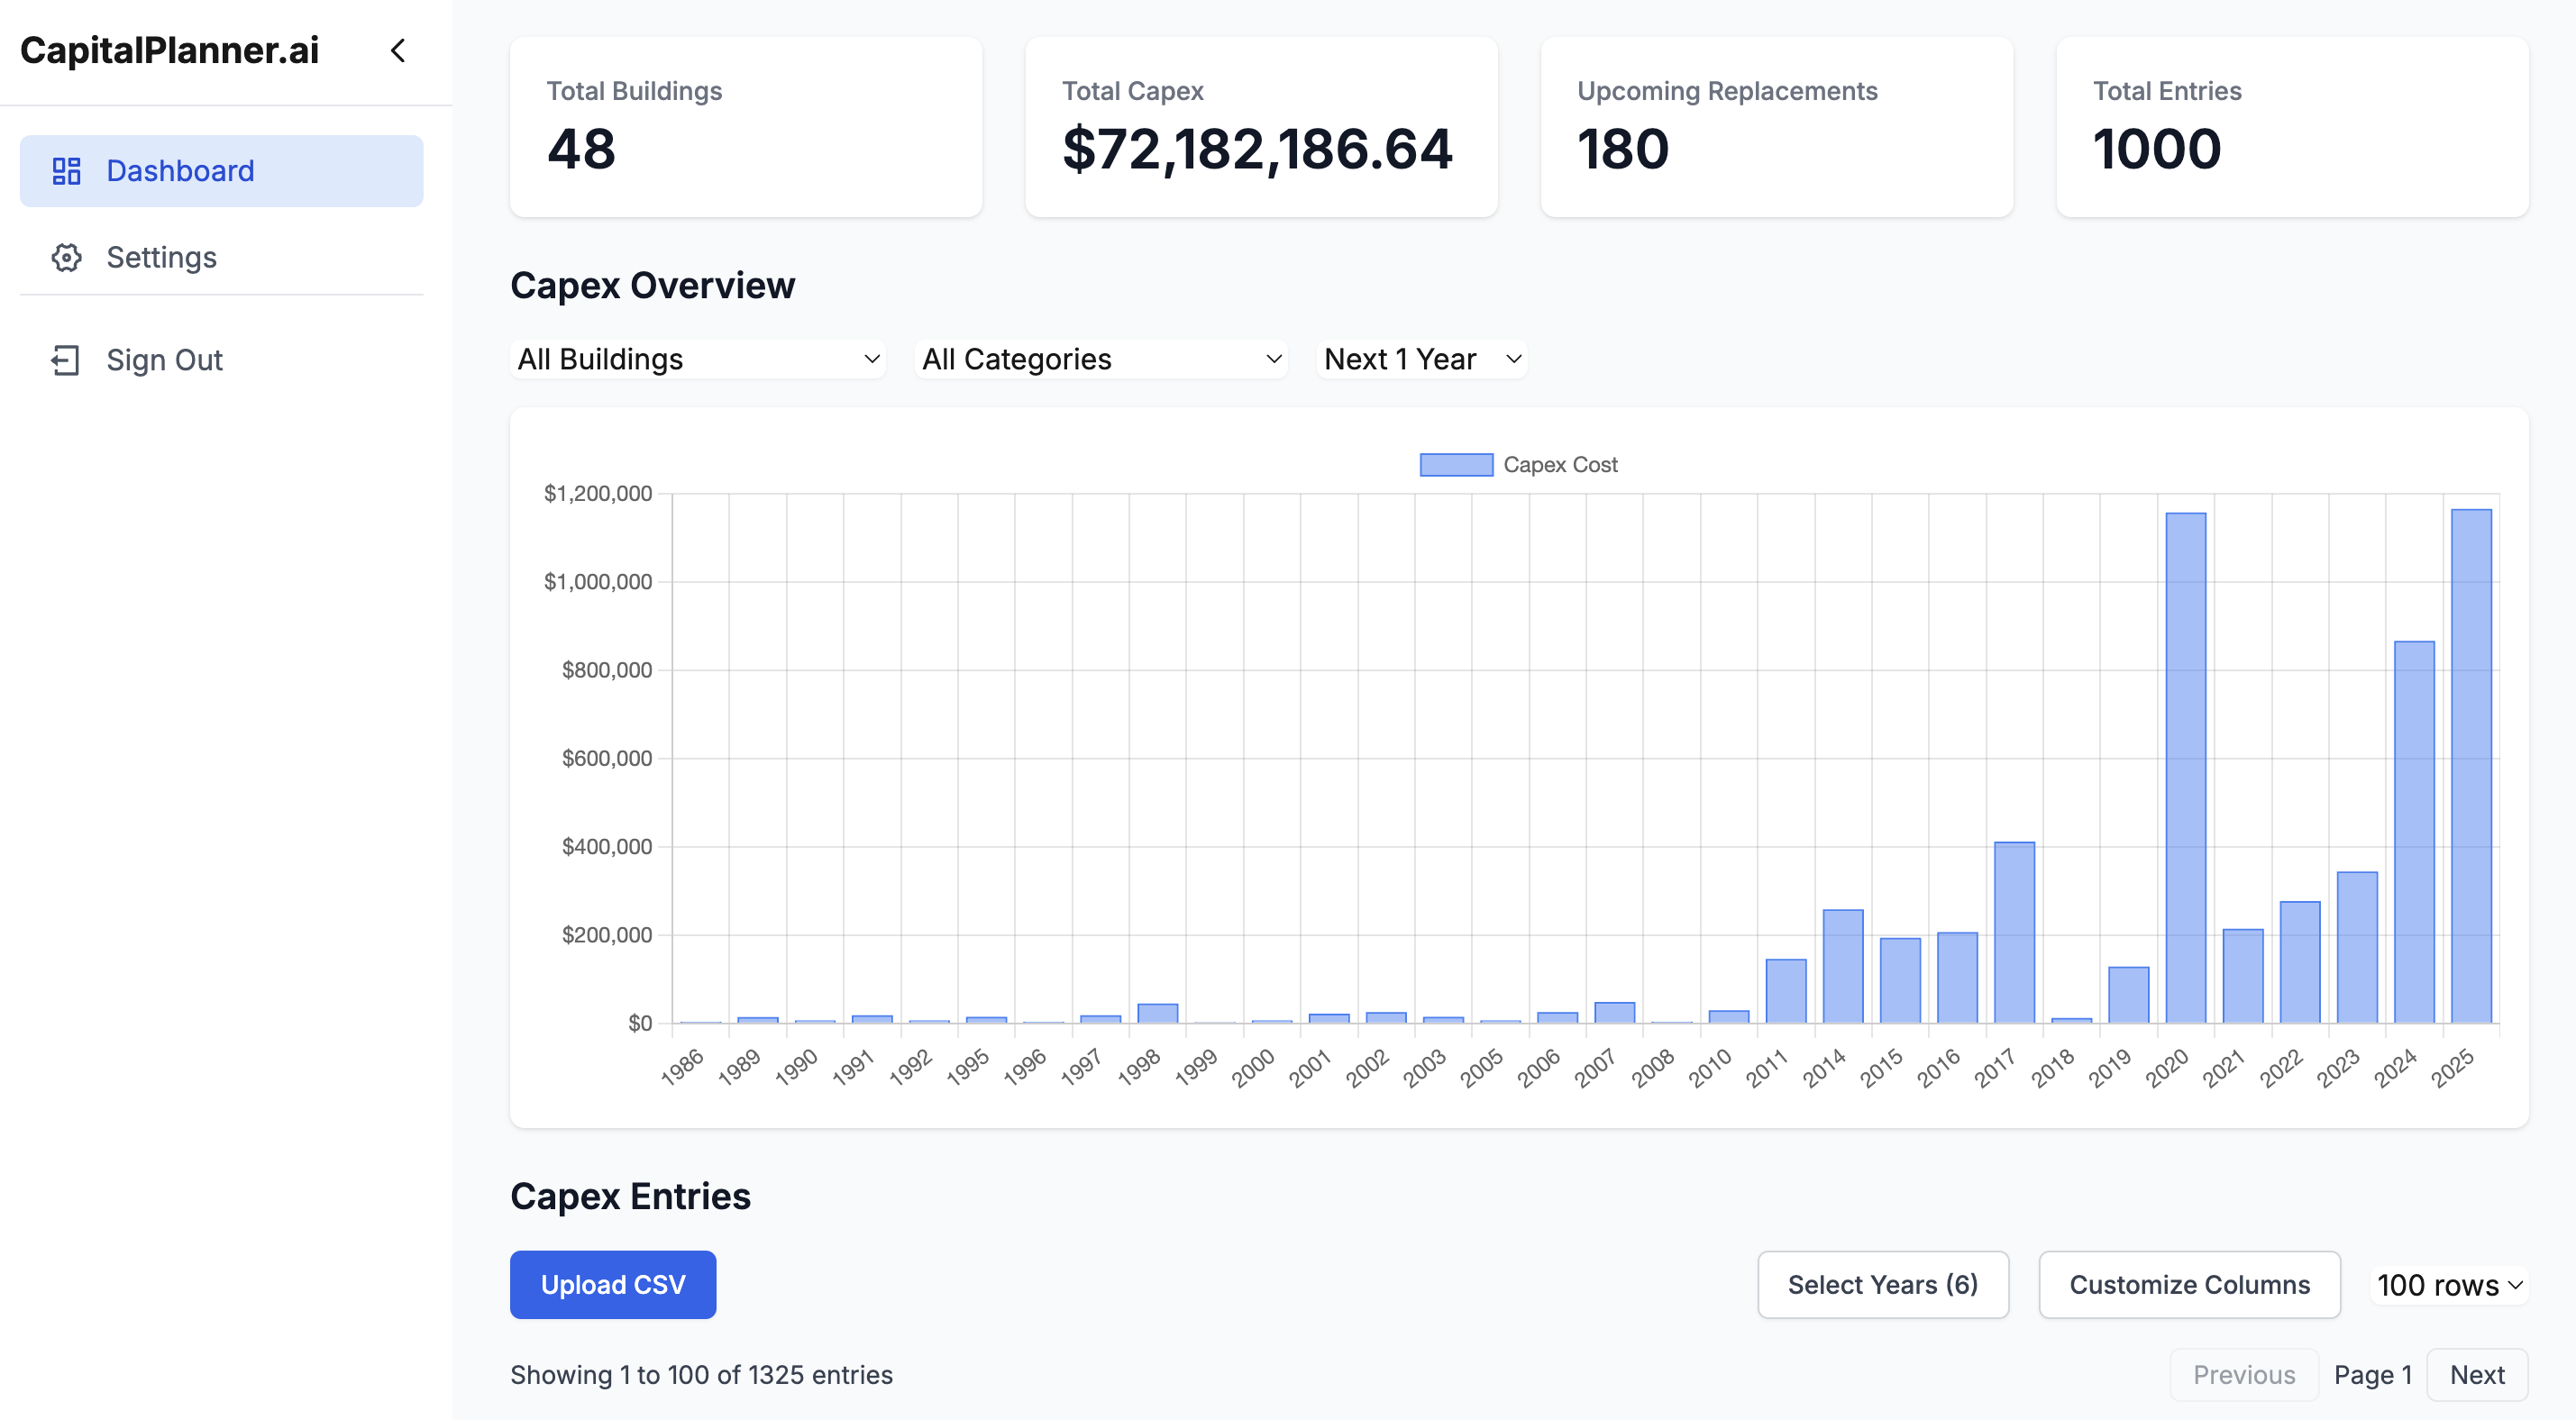Viewport: 2576px width, 1420px height.
Task: Click the Upload CSV button
Action: 612,1284
